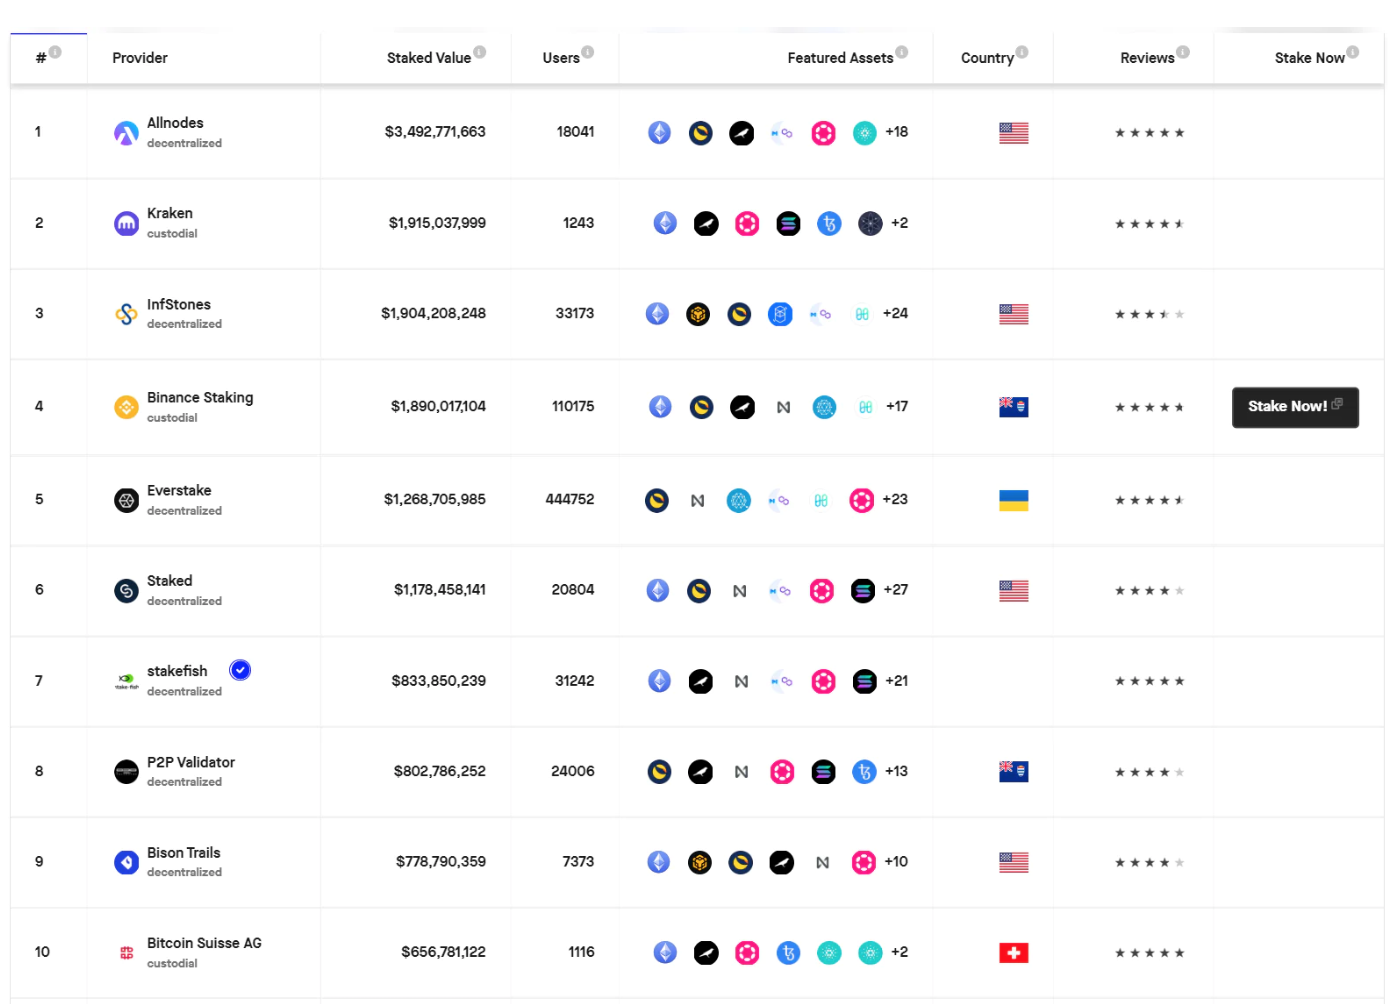Sort by the Reviews column header
Image resolution: width=1394 pixels, height=1004 pixels.
(x=1147, y=58)
